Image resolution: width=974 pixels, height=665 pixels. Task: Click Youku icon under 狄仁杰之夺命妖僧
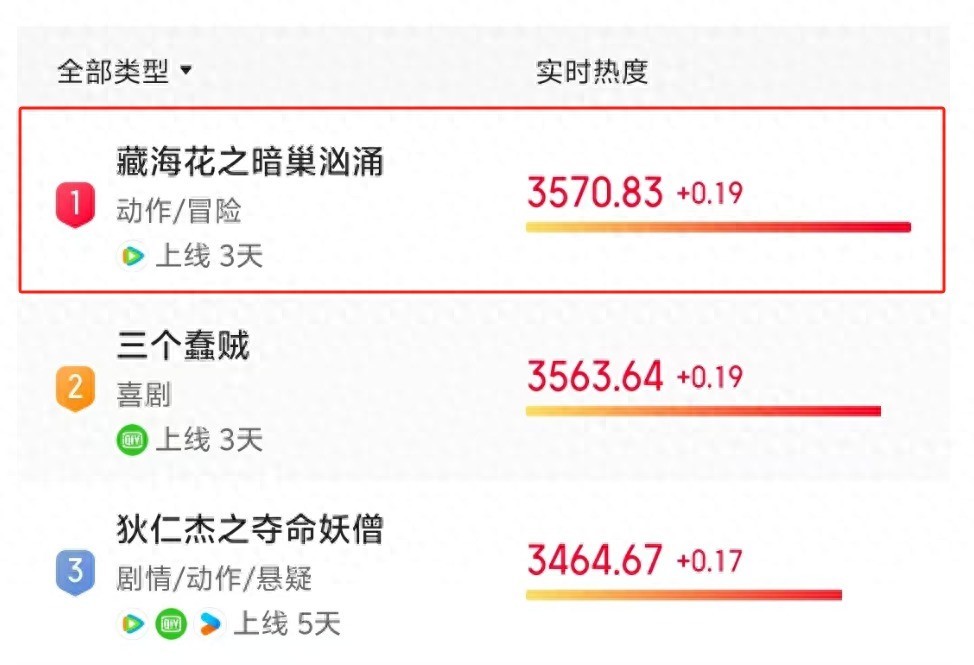(210, 623)
